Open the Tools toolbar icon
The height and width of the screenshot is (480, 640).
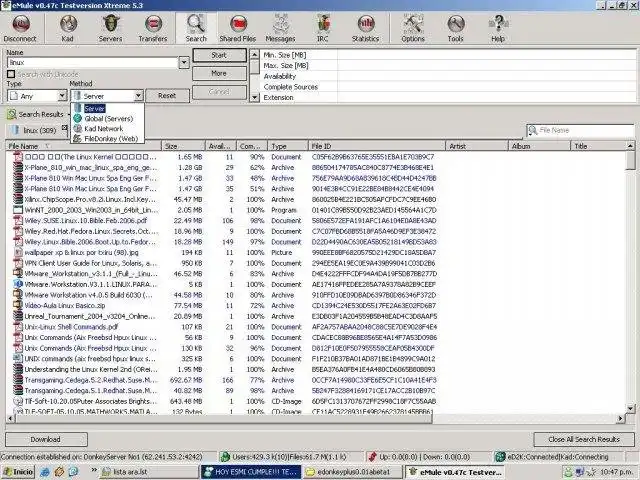[456, 24]
